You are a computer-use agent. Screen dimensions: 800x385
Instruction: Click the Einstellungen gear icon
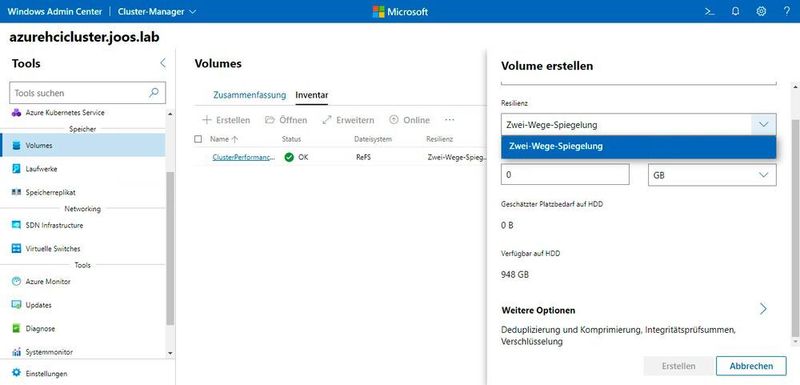(16, 373)
